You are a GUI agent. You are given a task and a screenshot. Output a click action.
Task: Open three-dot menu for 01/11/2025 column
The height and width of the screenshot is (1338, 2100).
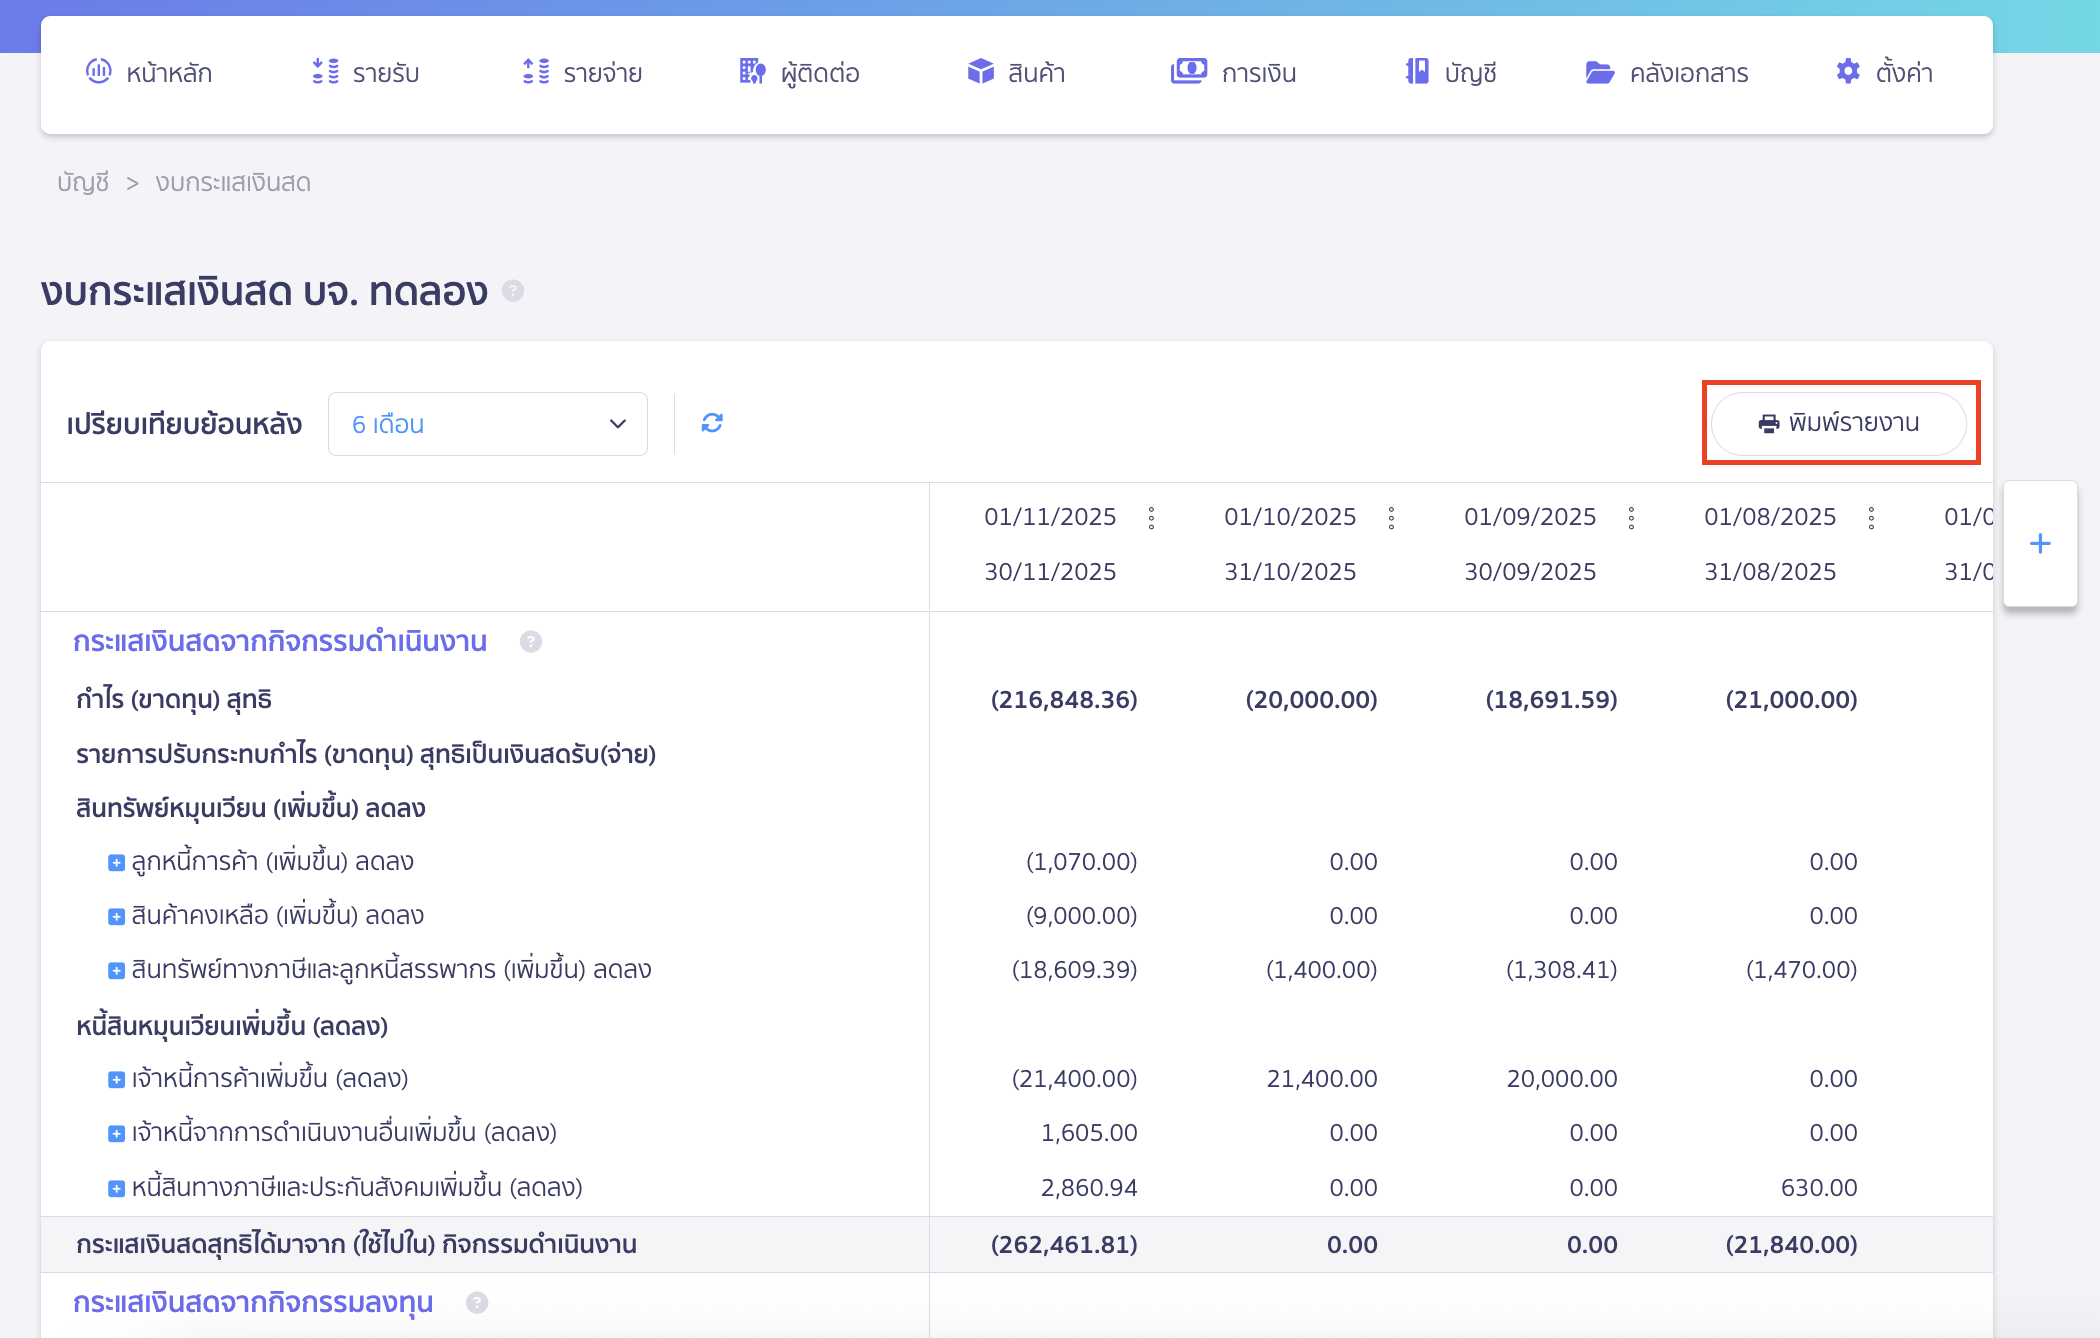pos(1152,517)
